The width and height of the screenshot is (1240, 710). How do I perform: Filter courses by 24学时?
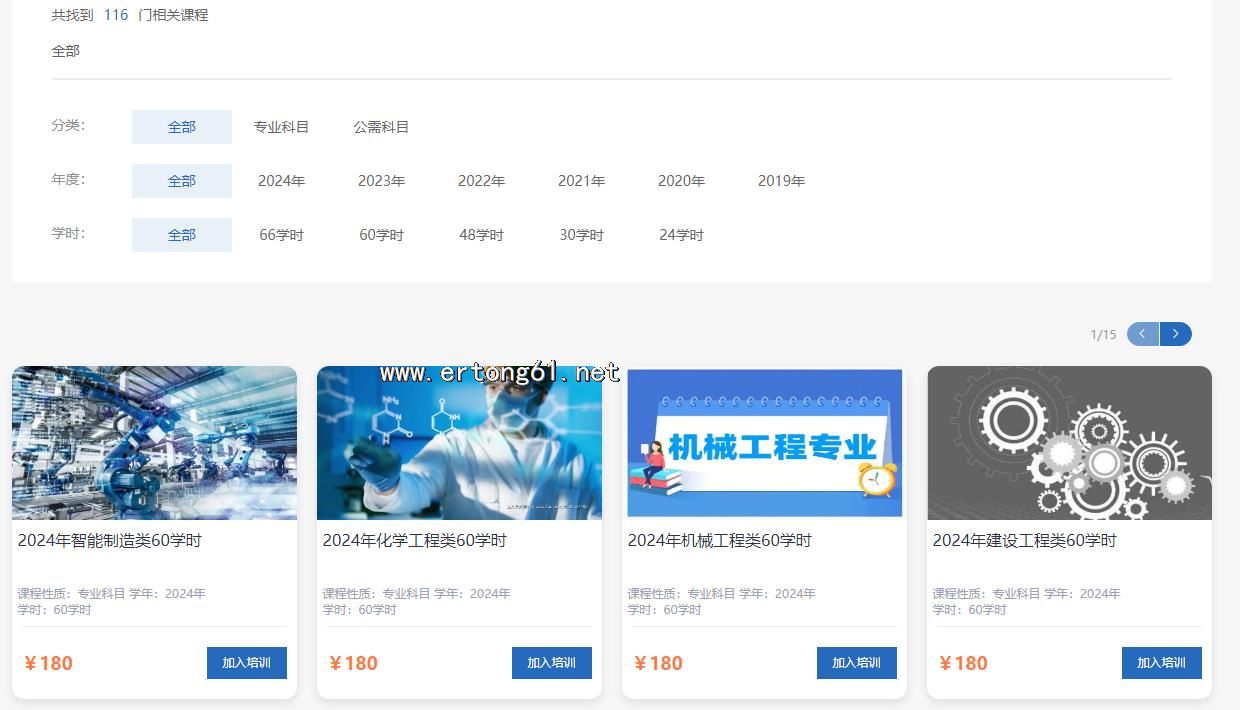coord(681,235)
